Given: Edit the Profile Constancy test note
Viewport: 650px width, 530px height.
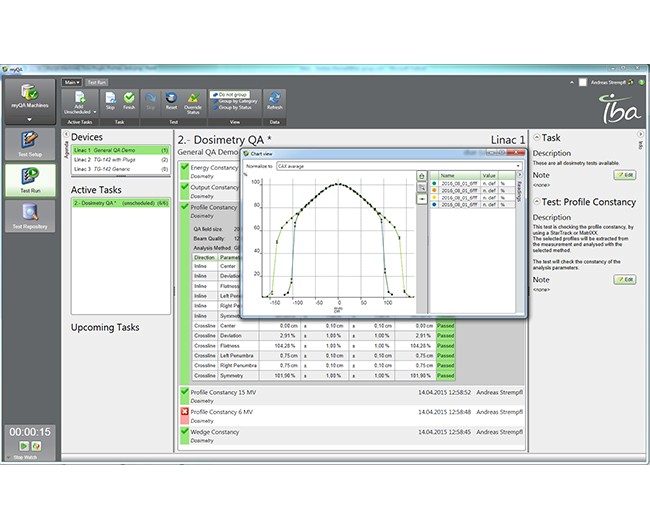Looking at the screenshot, I should (625, 280).
